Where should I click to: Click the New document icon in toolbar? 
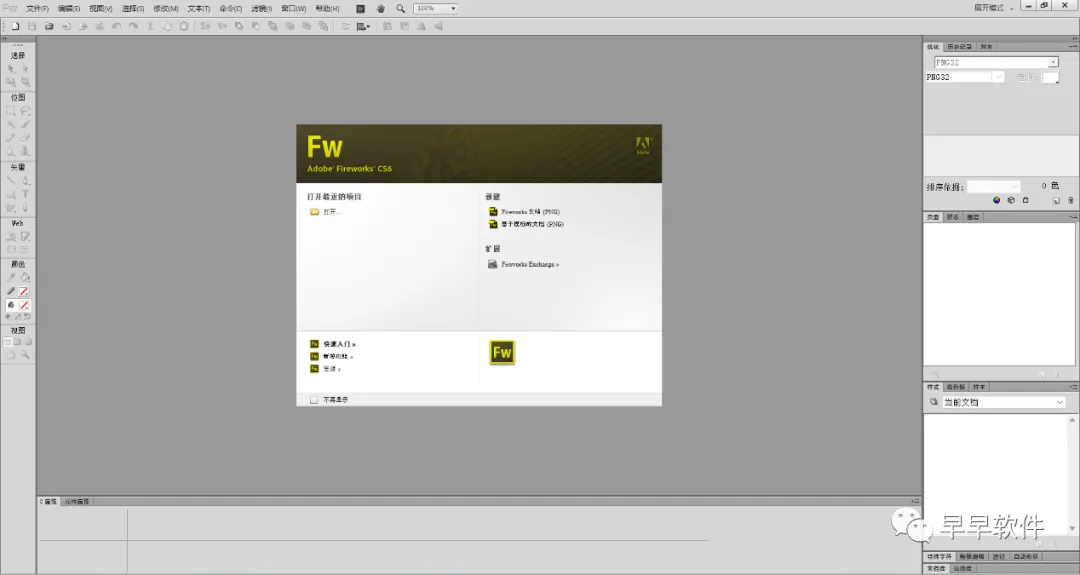point(15,26)
